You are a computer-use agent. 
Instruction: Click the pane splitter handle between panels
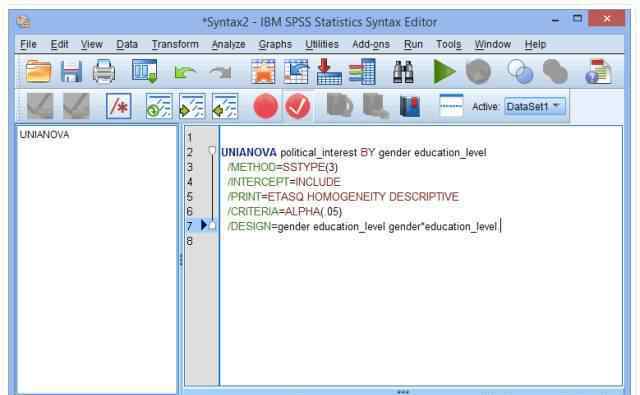(x=181, y=259)
